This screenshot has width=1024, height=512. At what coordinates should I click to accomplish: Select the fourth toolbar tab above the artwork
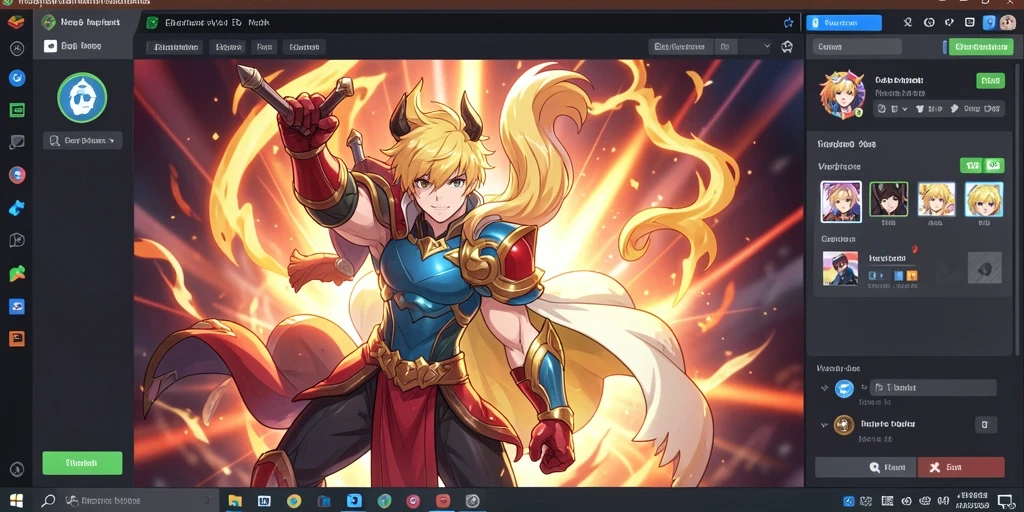(304, 47)
